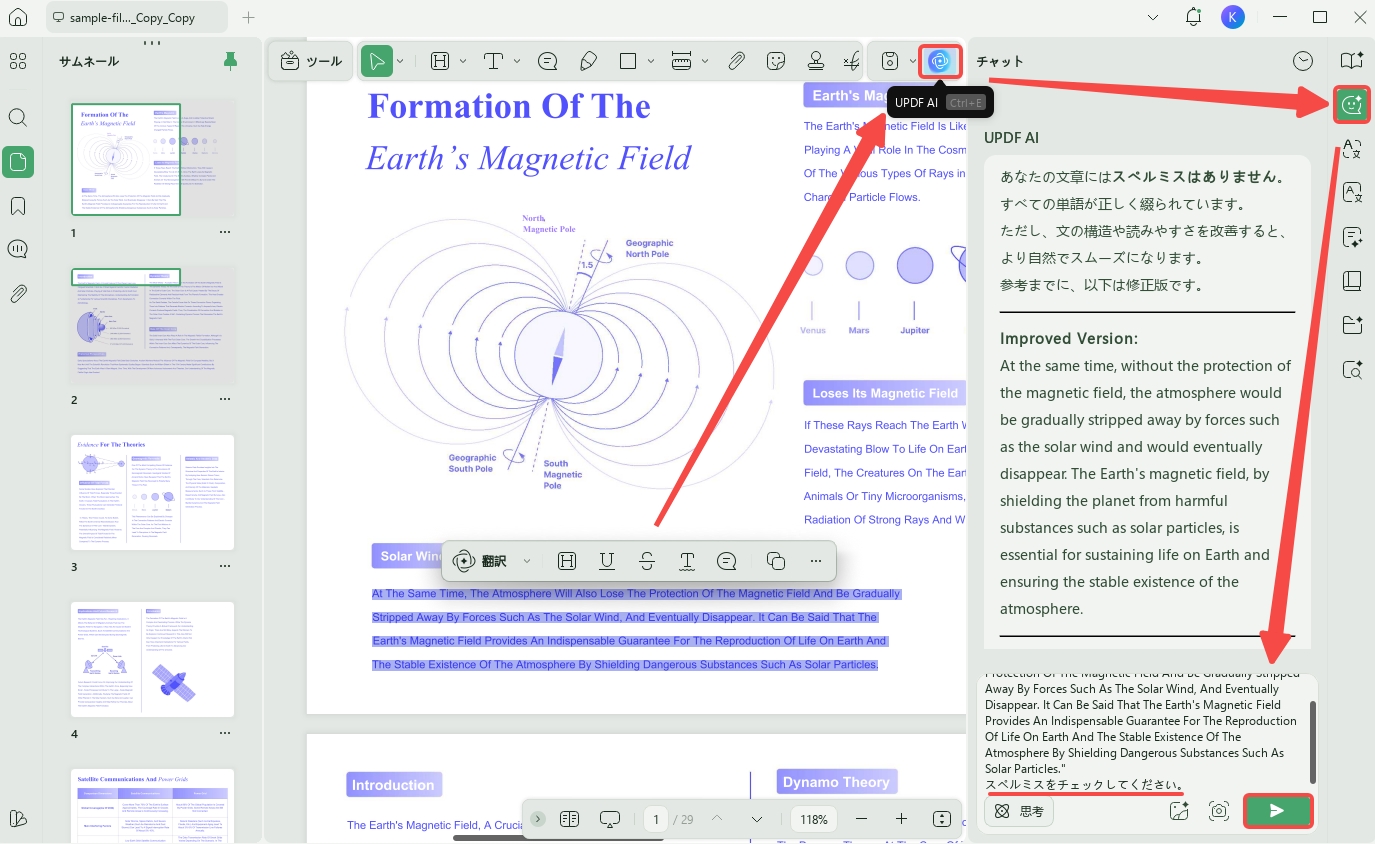Click translate icon with dashed corner frame
The height and width of the screenshot is (844, 1375).
pos(1352,149)
